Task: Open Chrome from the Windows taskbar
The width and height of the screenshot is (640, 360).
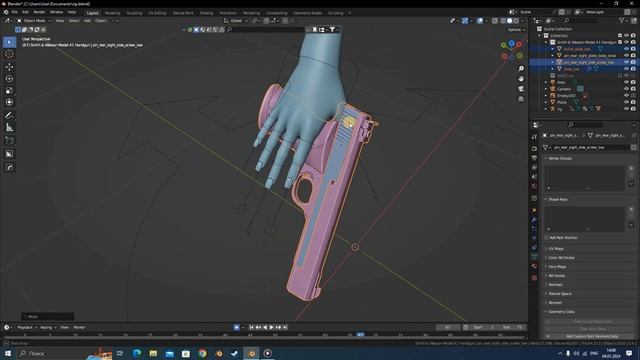Action: [x=202, y=353]
